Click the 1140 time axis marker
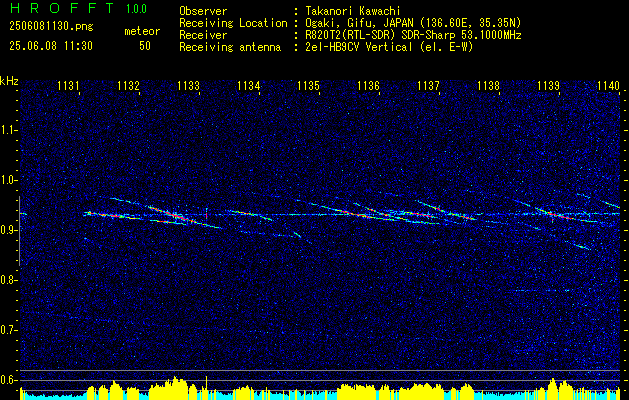 609,85
